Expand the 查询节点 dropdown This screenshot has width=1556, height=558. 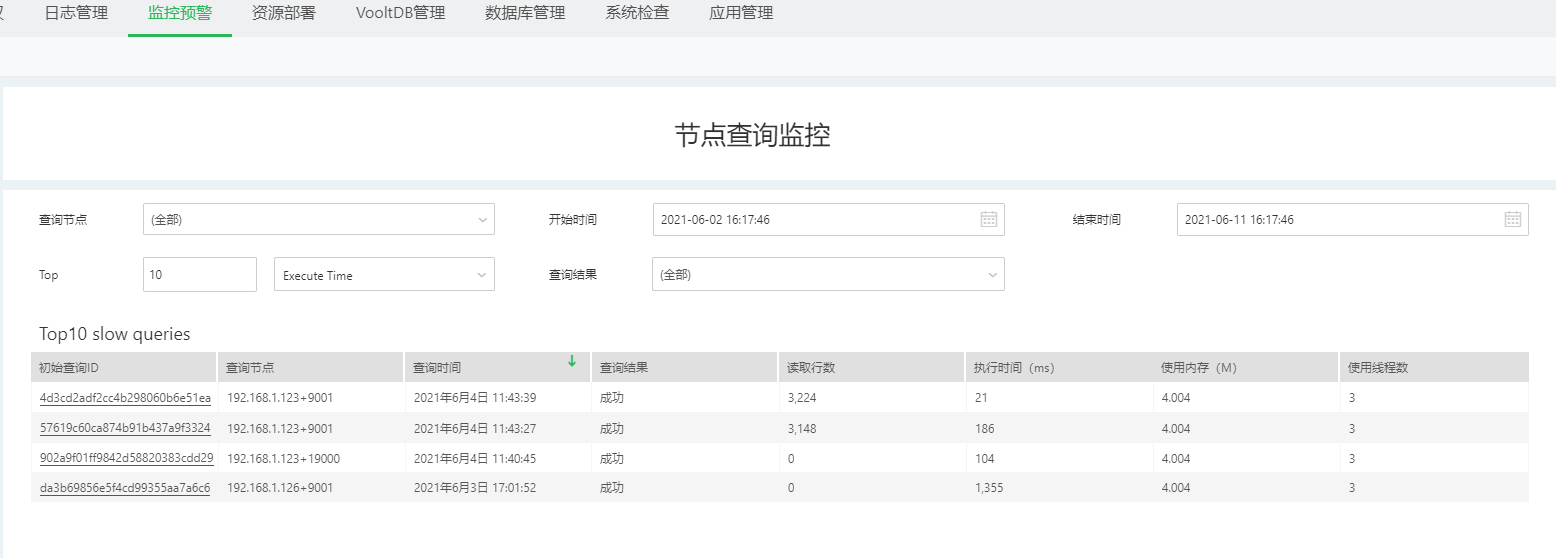318,220
